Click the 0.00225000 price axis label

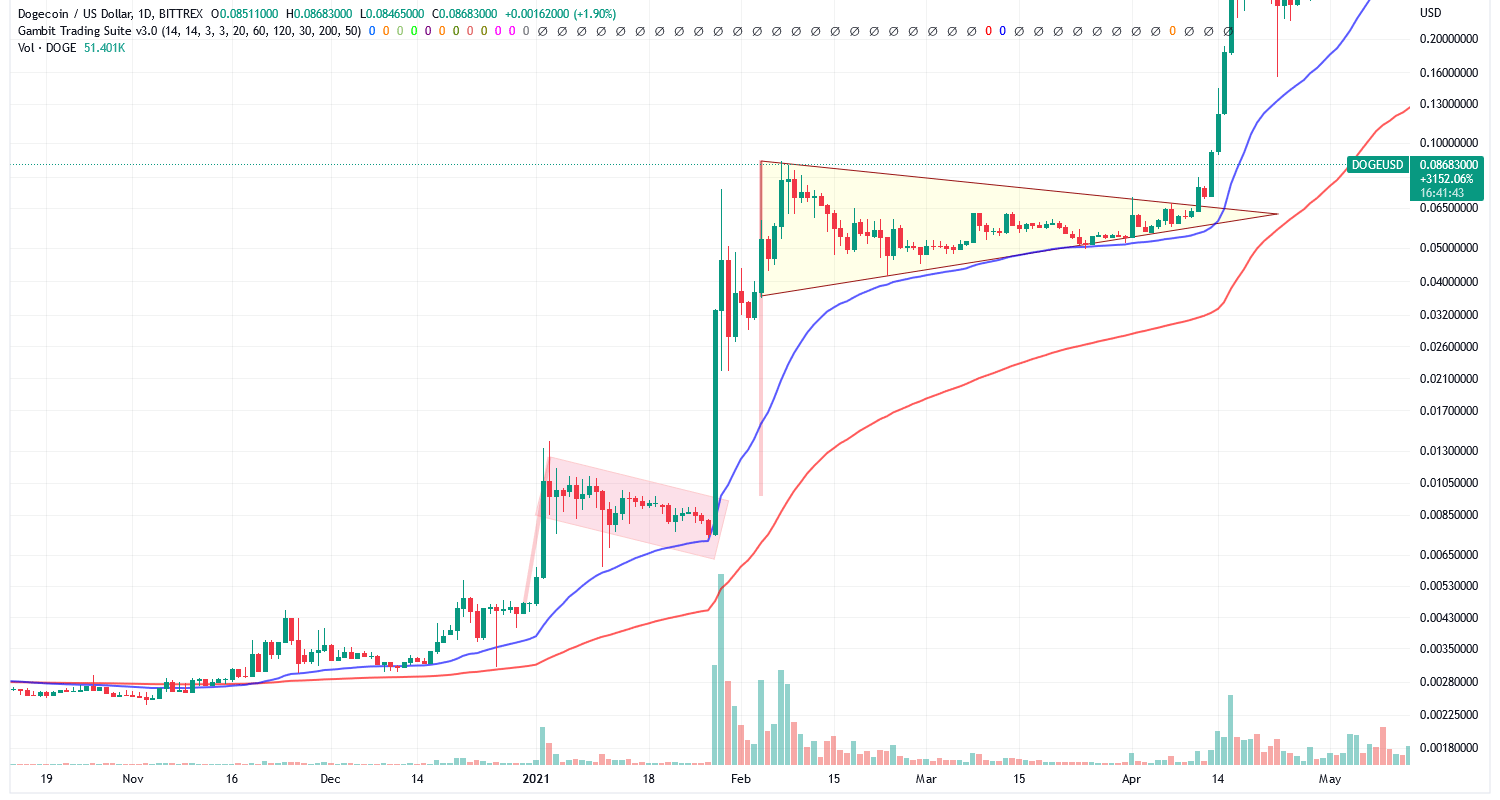(1450, 715)
